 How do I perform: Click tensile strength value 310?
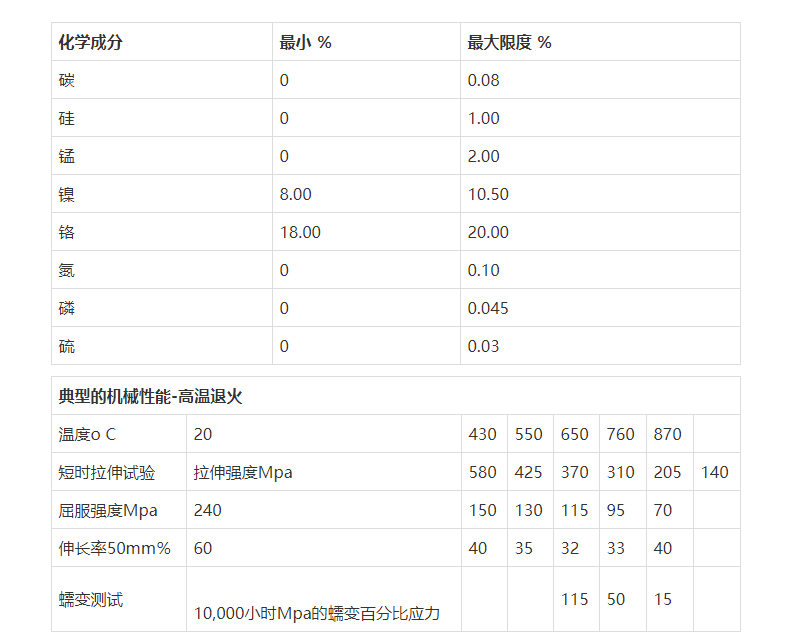621,473
